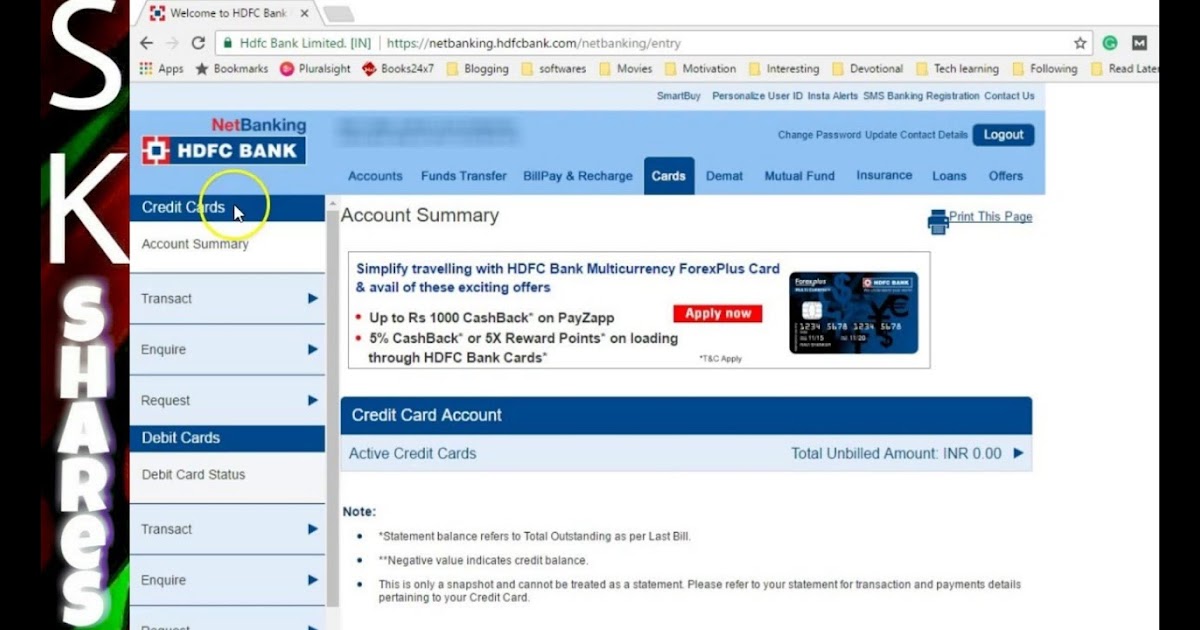This screenshot has width=1200, height=630.
Task: Open the Personalize User ID link
Action: click(757, 96)
